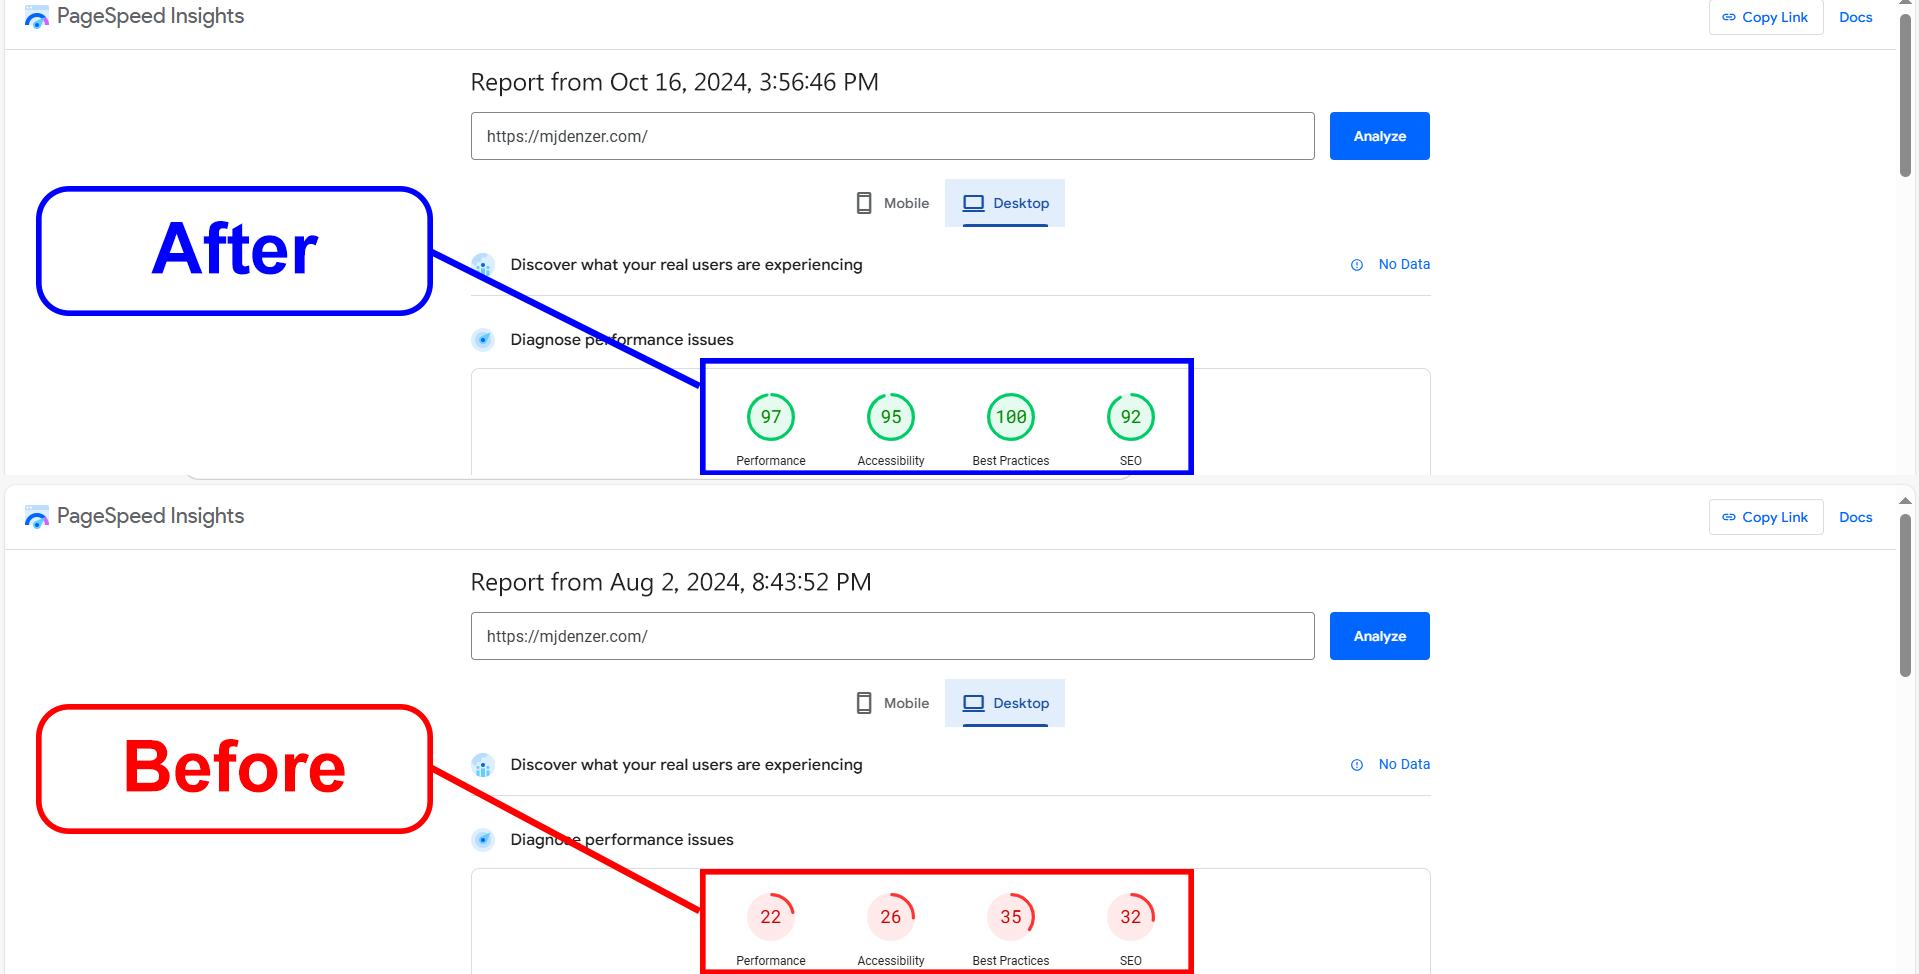This screenshot has width=1919, height=974.
Task: Click the mobile phone icon in top report tab
Action: coord(864,203)
